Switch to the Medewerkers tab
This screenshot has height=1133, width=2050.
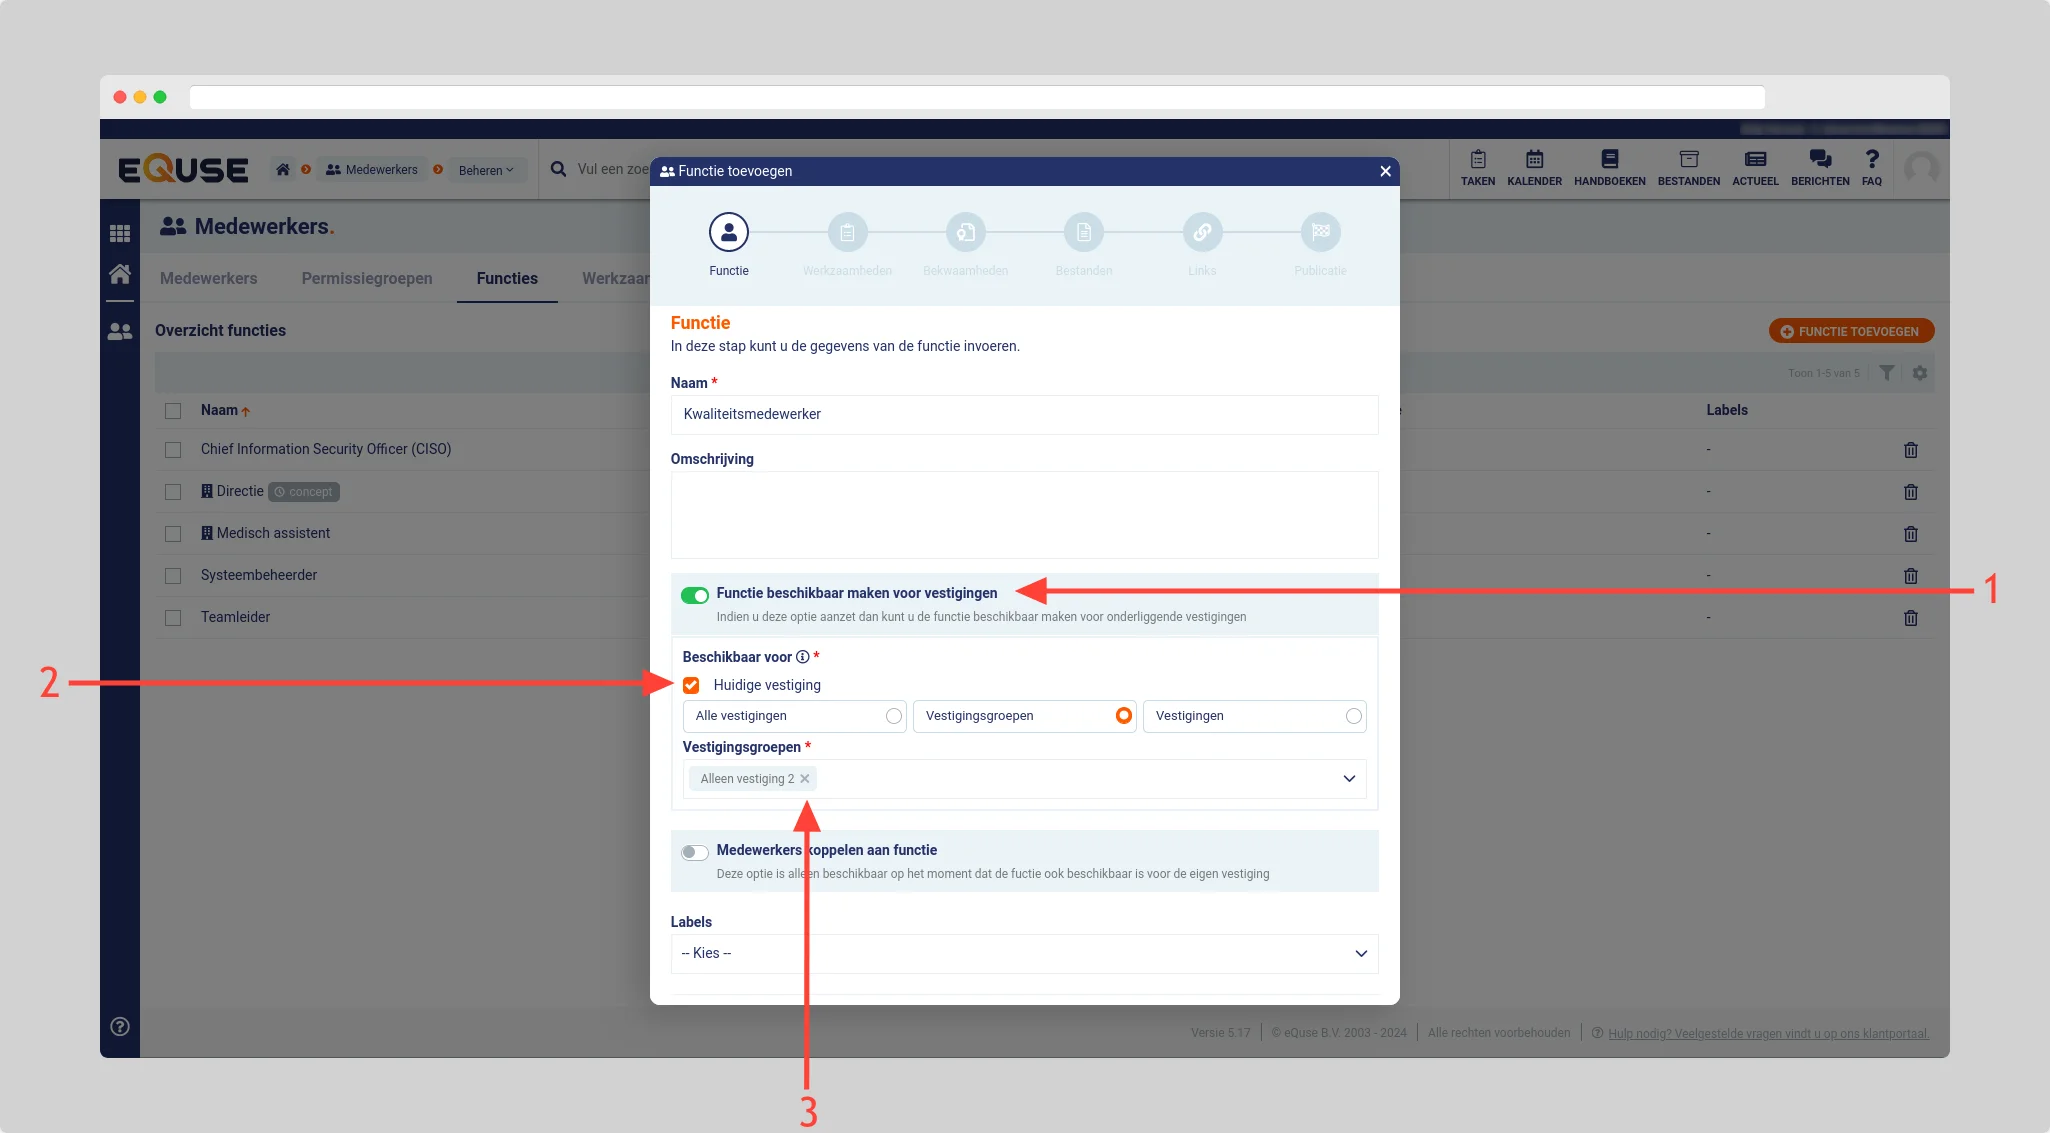[x=208, y=279]
